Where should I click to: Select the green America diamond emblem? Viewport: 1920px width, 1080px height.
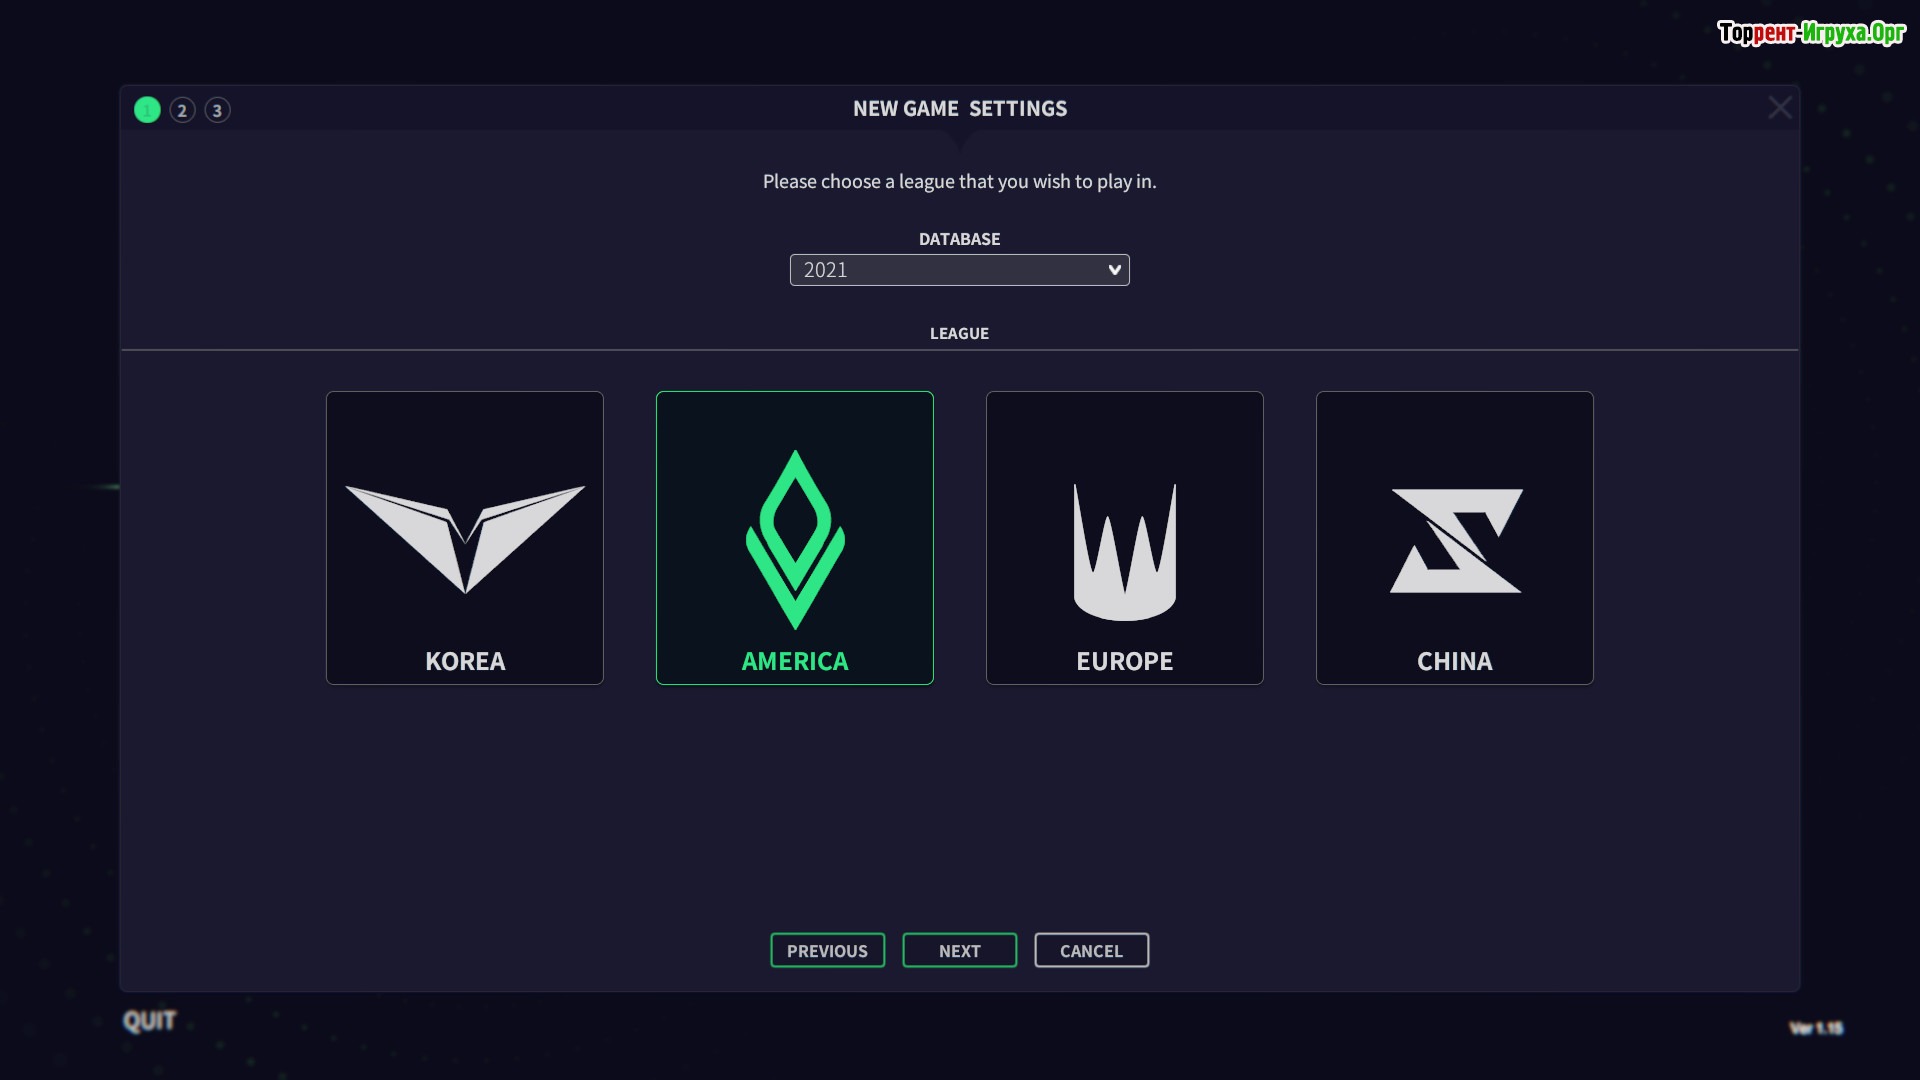click(795, 539)
